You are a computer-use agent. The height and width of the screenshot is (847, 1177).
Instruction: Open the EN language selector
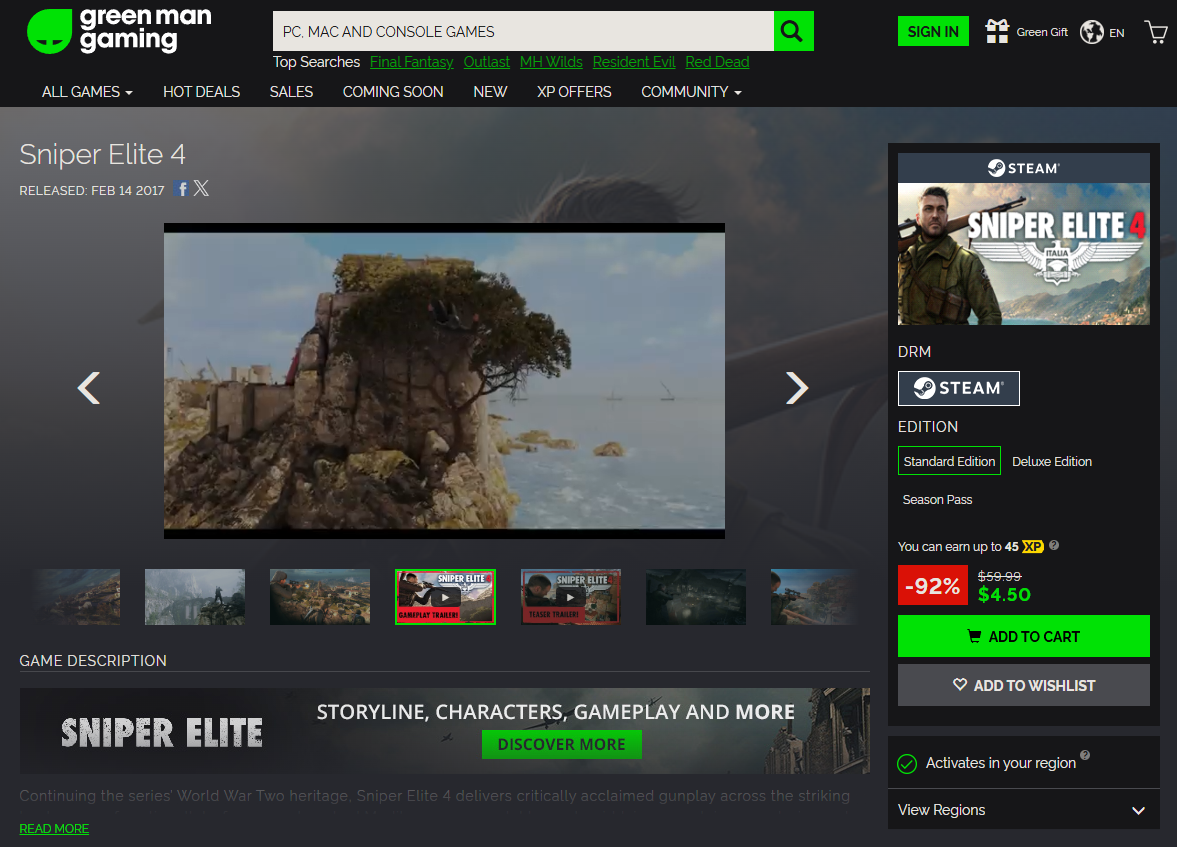(x=1116, y=32)
